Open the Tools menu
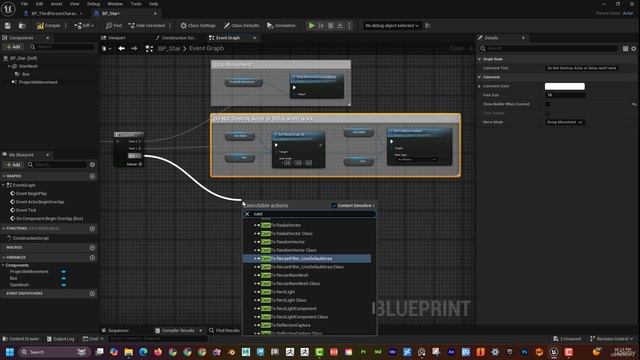This screenshot has width=640, height=360. [136, 4]
